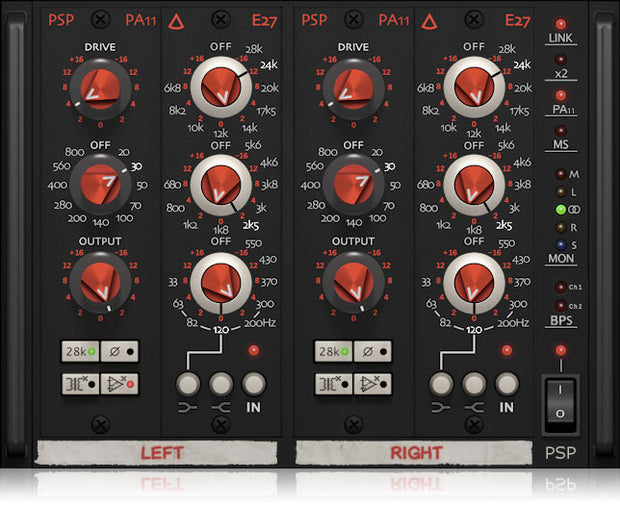This screenshot has height=505, width=620.
Task: Select L monitor mode
Action: pyautogui.click(x=560, y=192)
